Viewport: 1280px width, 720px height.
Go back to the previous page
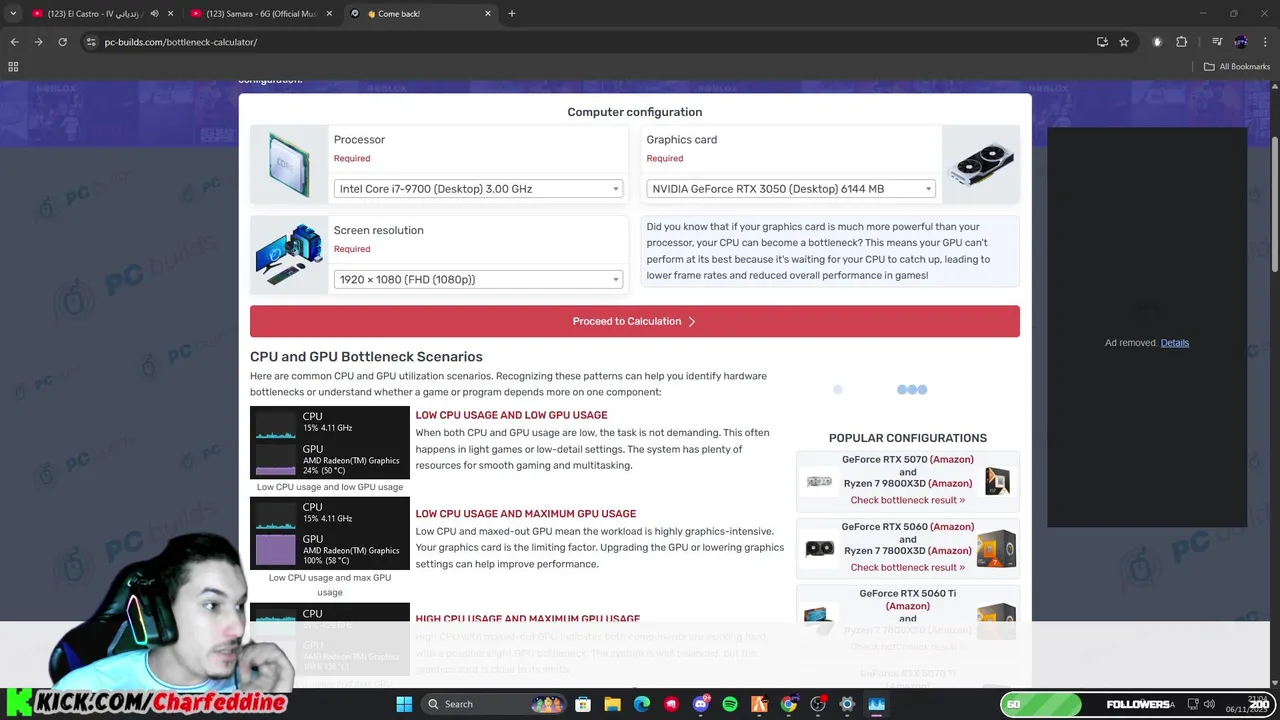14,42
